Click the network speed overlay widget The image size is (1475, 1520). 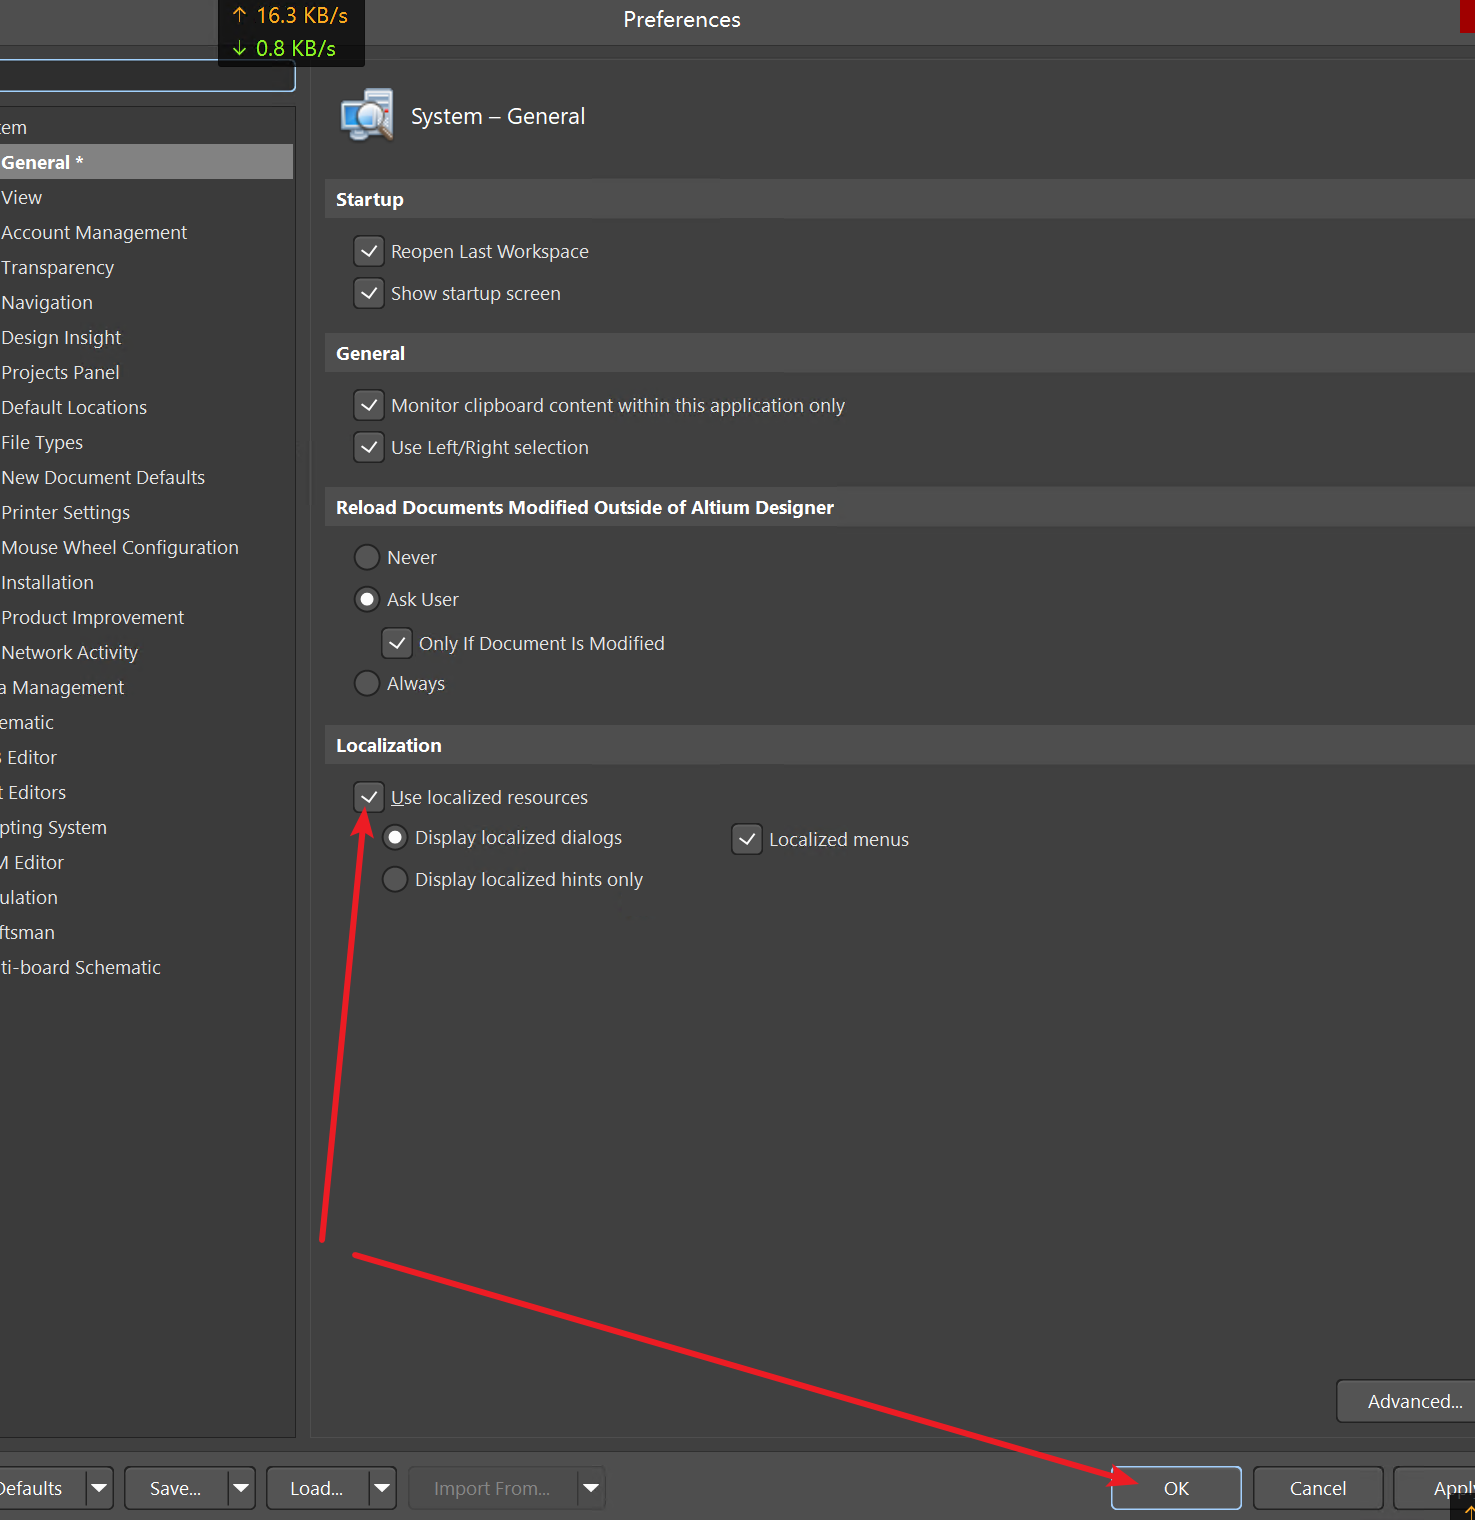click(291, 32)
